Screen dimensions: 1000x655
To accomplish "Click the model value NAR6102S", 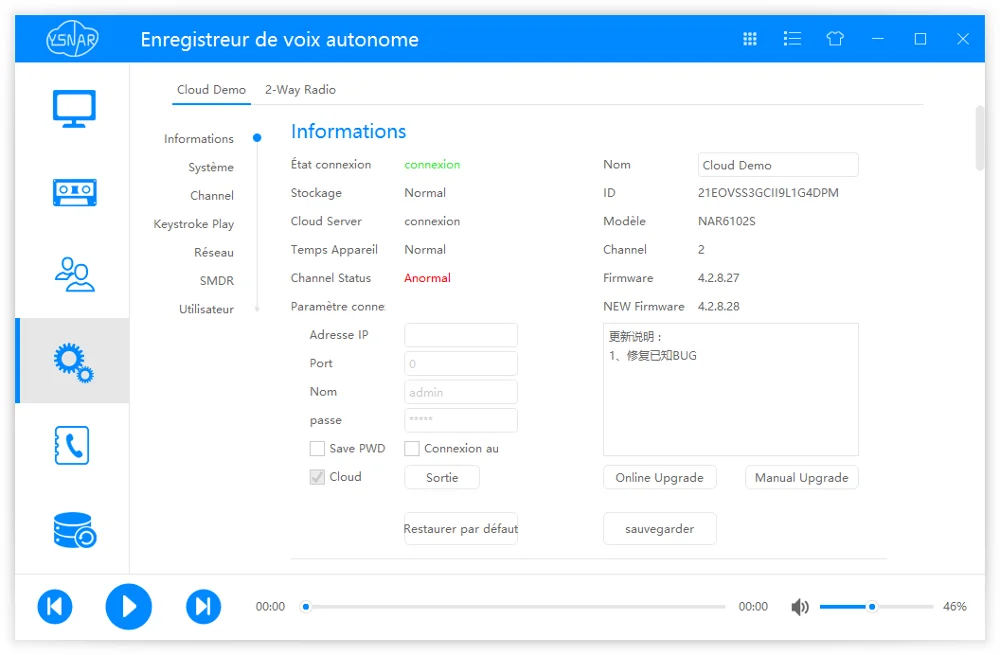I will 726,221.
